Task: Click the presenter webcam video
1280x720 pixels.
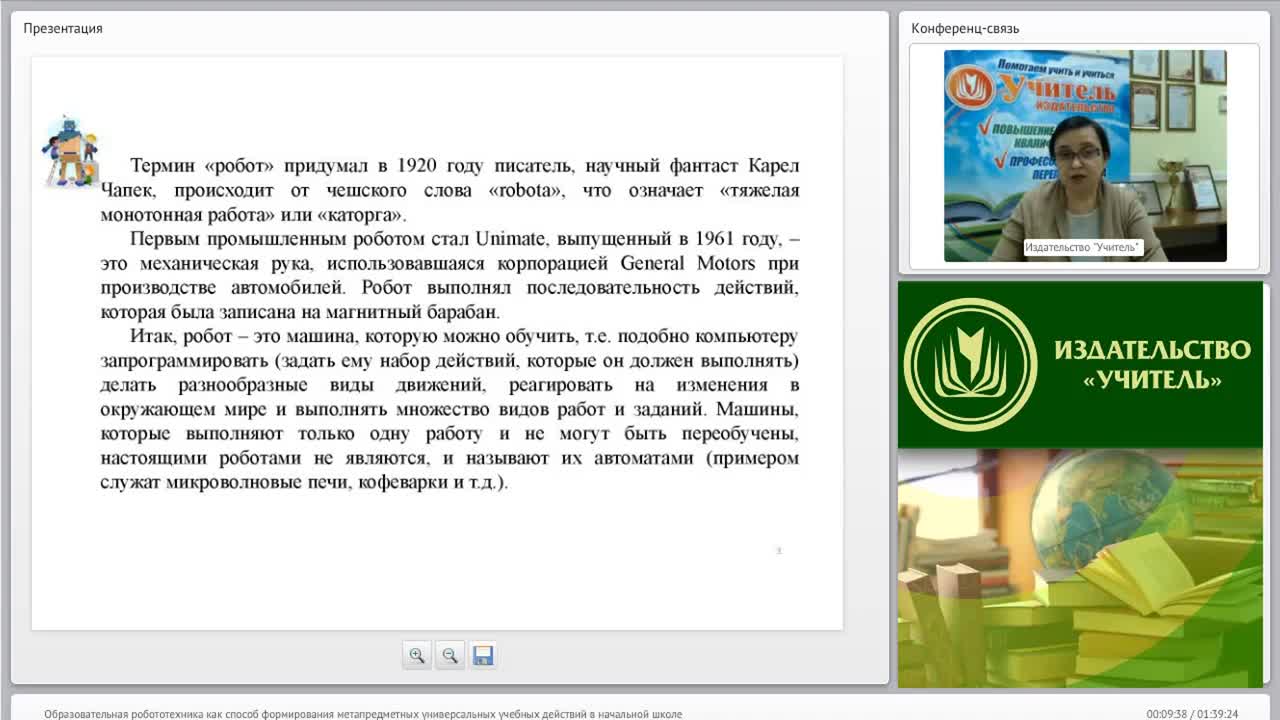Action: (x=1085, y=156)
